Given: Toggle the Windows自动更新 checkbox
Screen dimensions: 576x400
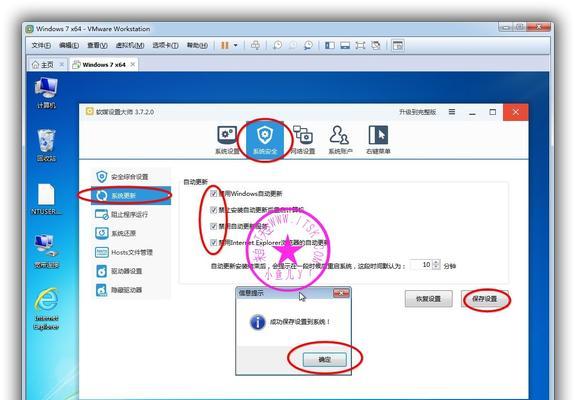Looking at the screenshot, I should coord(214,194).
